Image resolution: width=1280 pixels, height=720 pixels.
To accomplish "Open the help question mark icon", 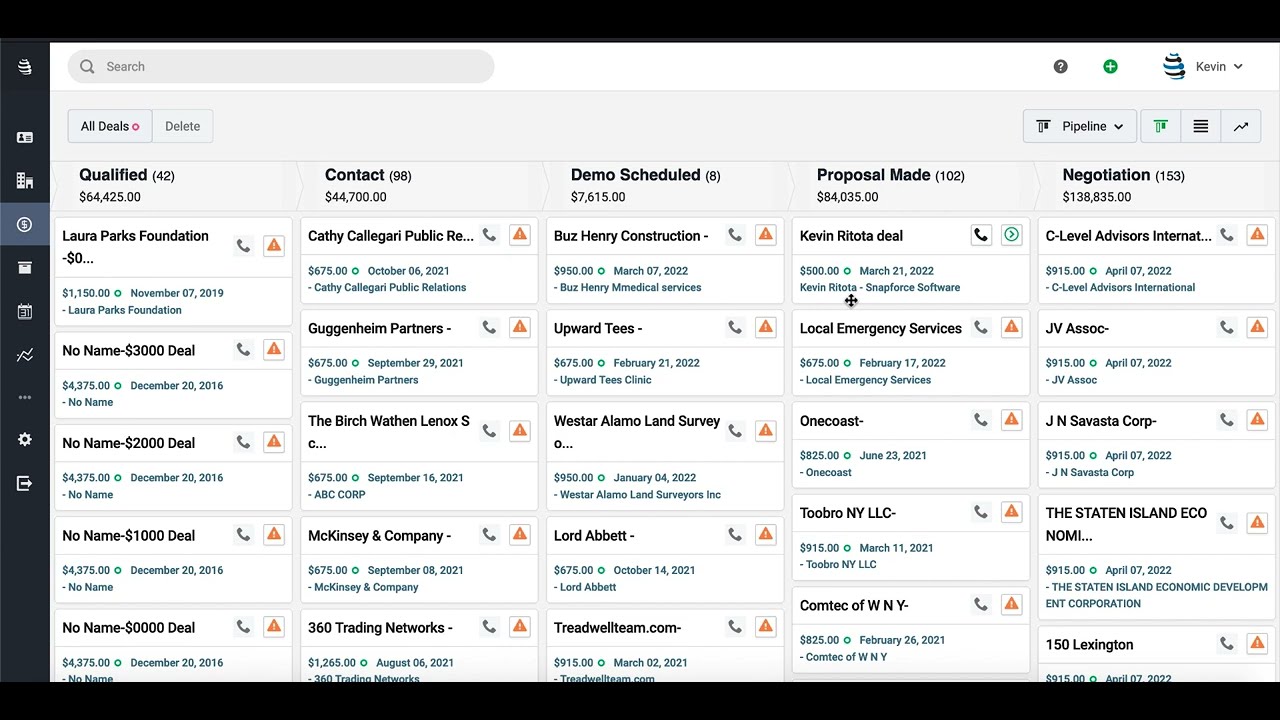I will point(1060,67).
